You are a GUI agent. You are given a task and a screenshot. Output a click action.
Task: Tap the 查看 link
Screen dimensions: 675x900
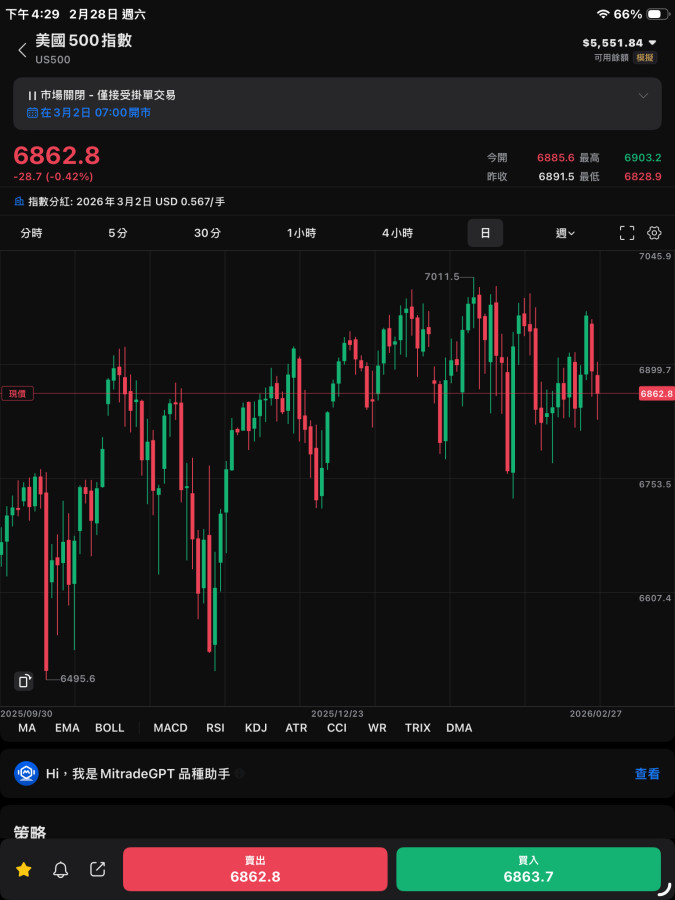pos(647,774)
